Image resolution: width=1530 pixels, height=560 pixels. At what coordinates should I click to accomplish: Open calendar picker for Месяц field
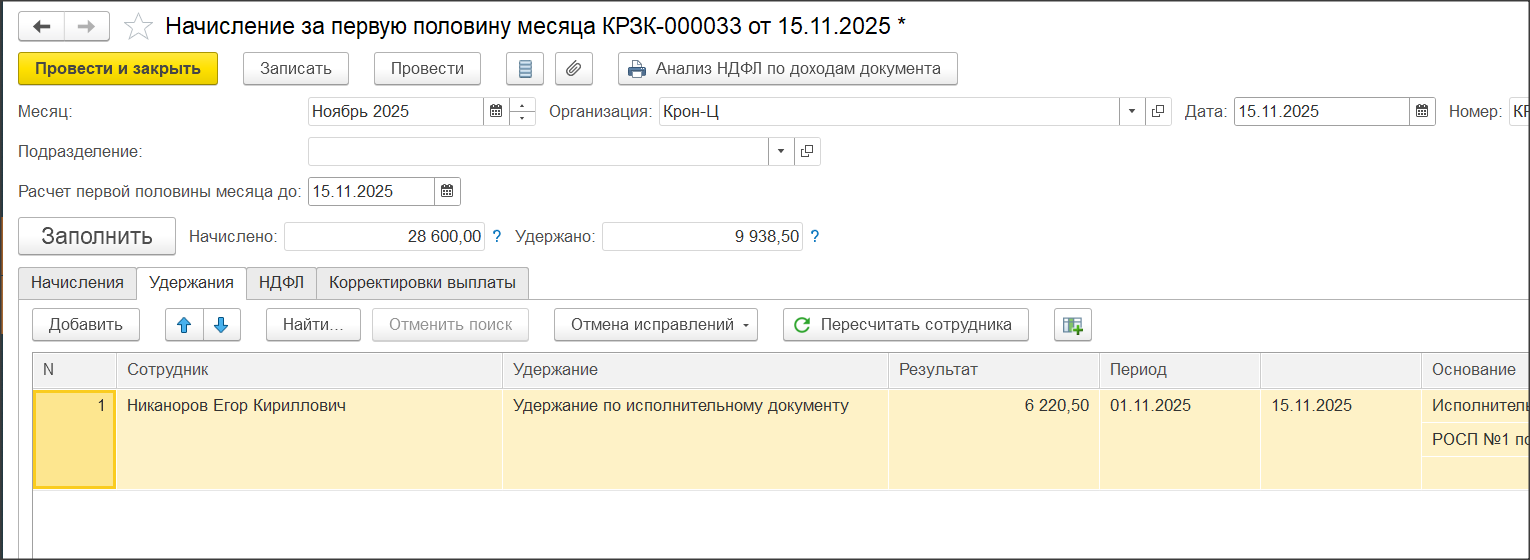[x=495, y=112]
